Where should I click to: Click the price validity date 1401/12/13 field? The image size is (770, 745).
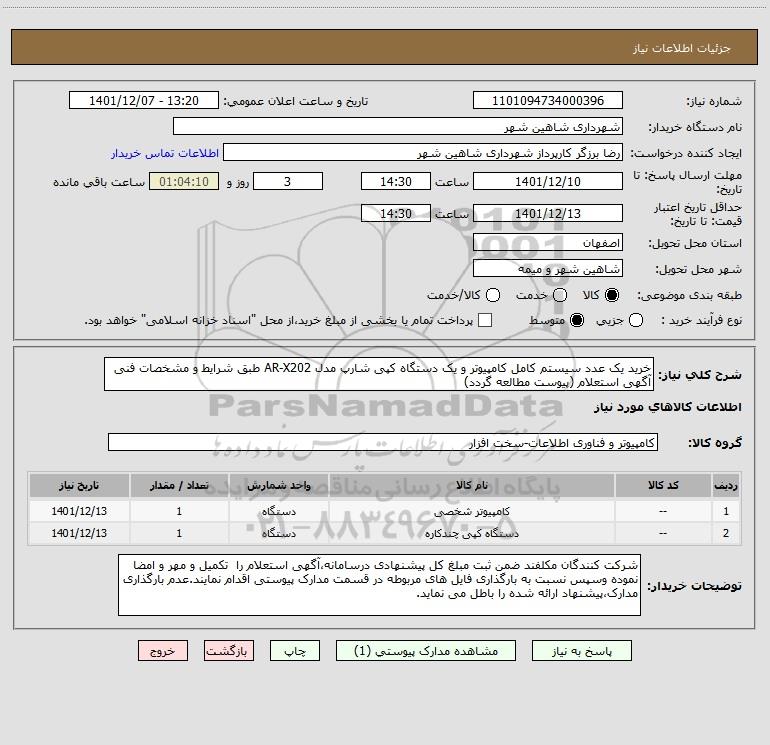(548, 213)
